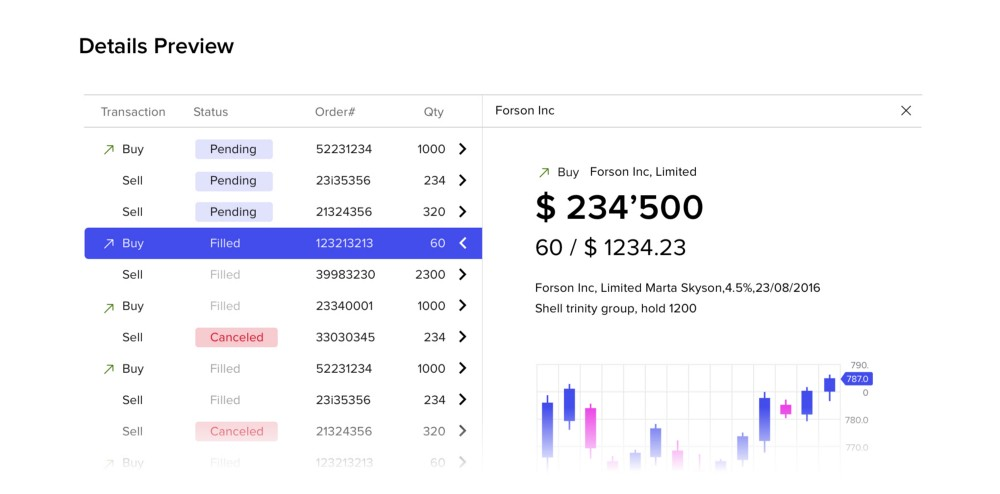This screenshot has width=1000, height=494.
Task: Collapse details using chevron on highlighted order 123213213
Action: pyautogui.click(x=463, y=243)
